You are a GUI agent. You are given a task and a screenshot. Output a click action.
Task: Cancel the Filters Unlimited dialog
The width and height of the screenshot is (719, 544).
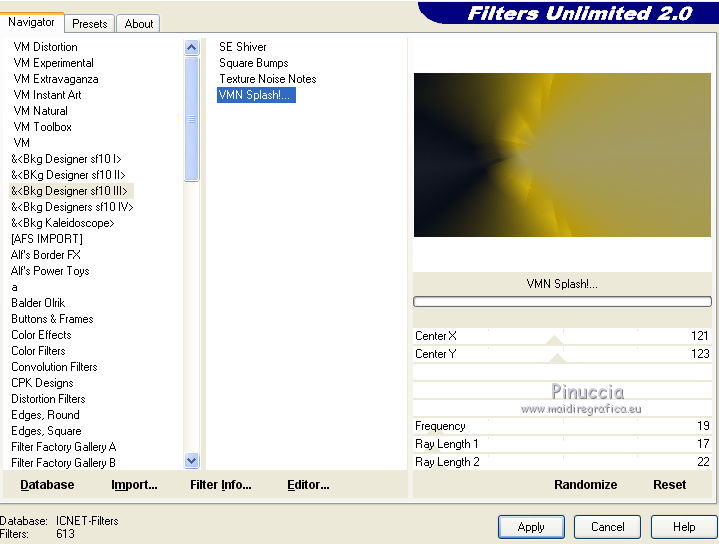608,527
